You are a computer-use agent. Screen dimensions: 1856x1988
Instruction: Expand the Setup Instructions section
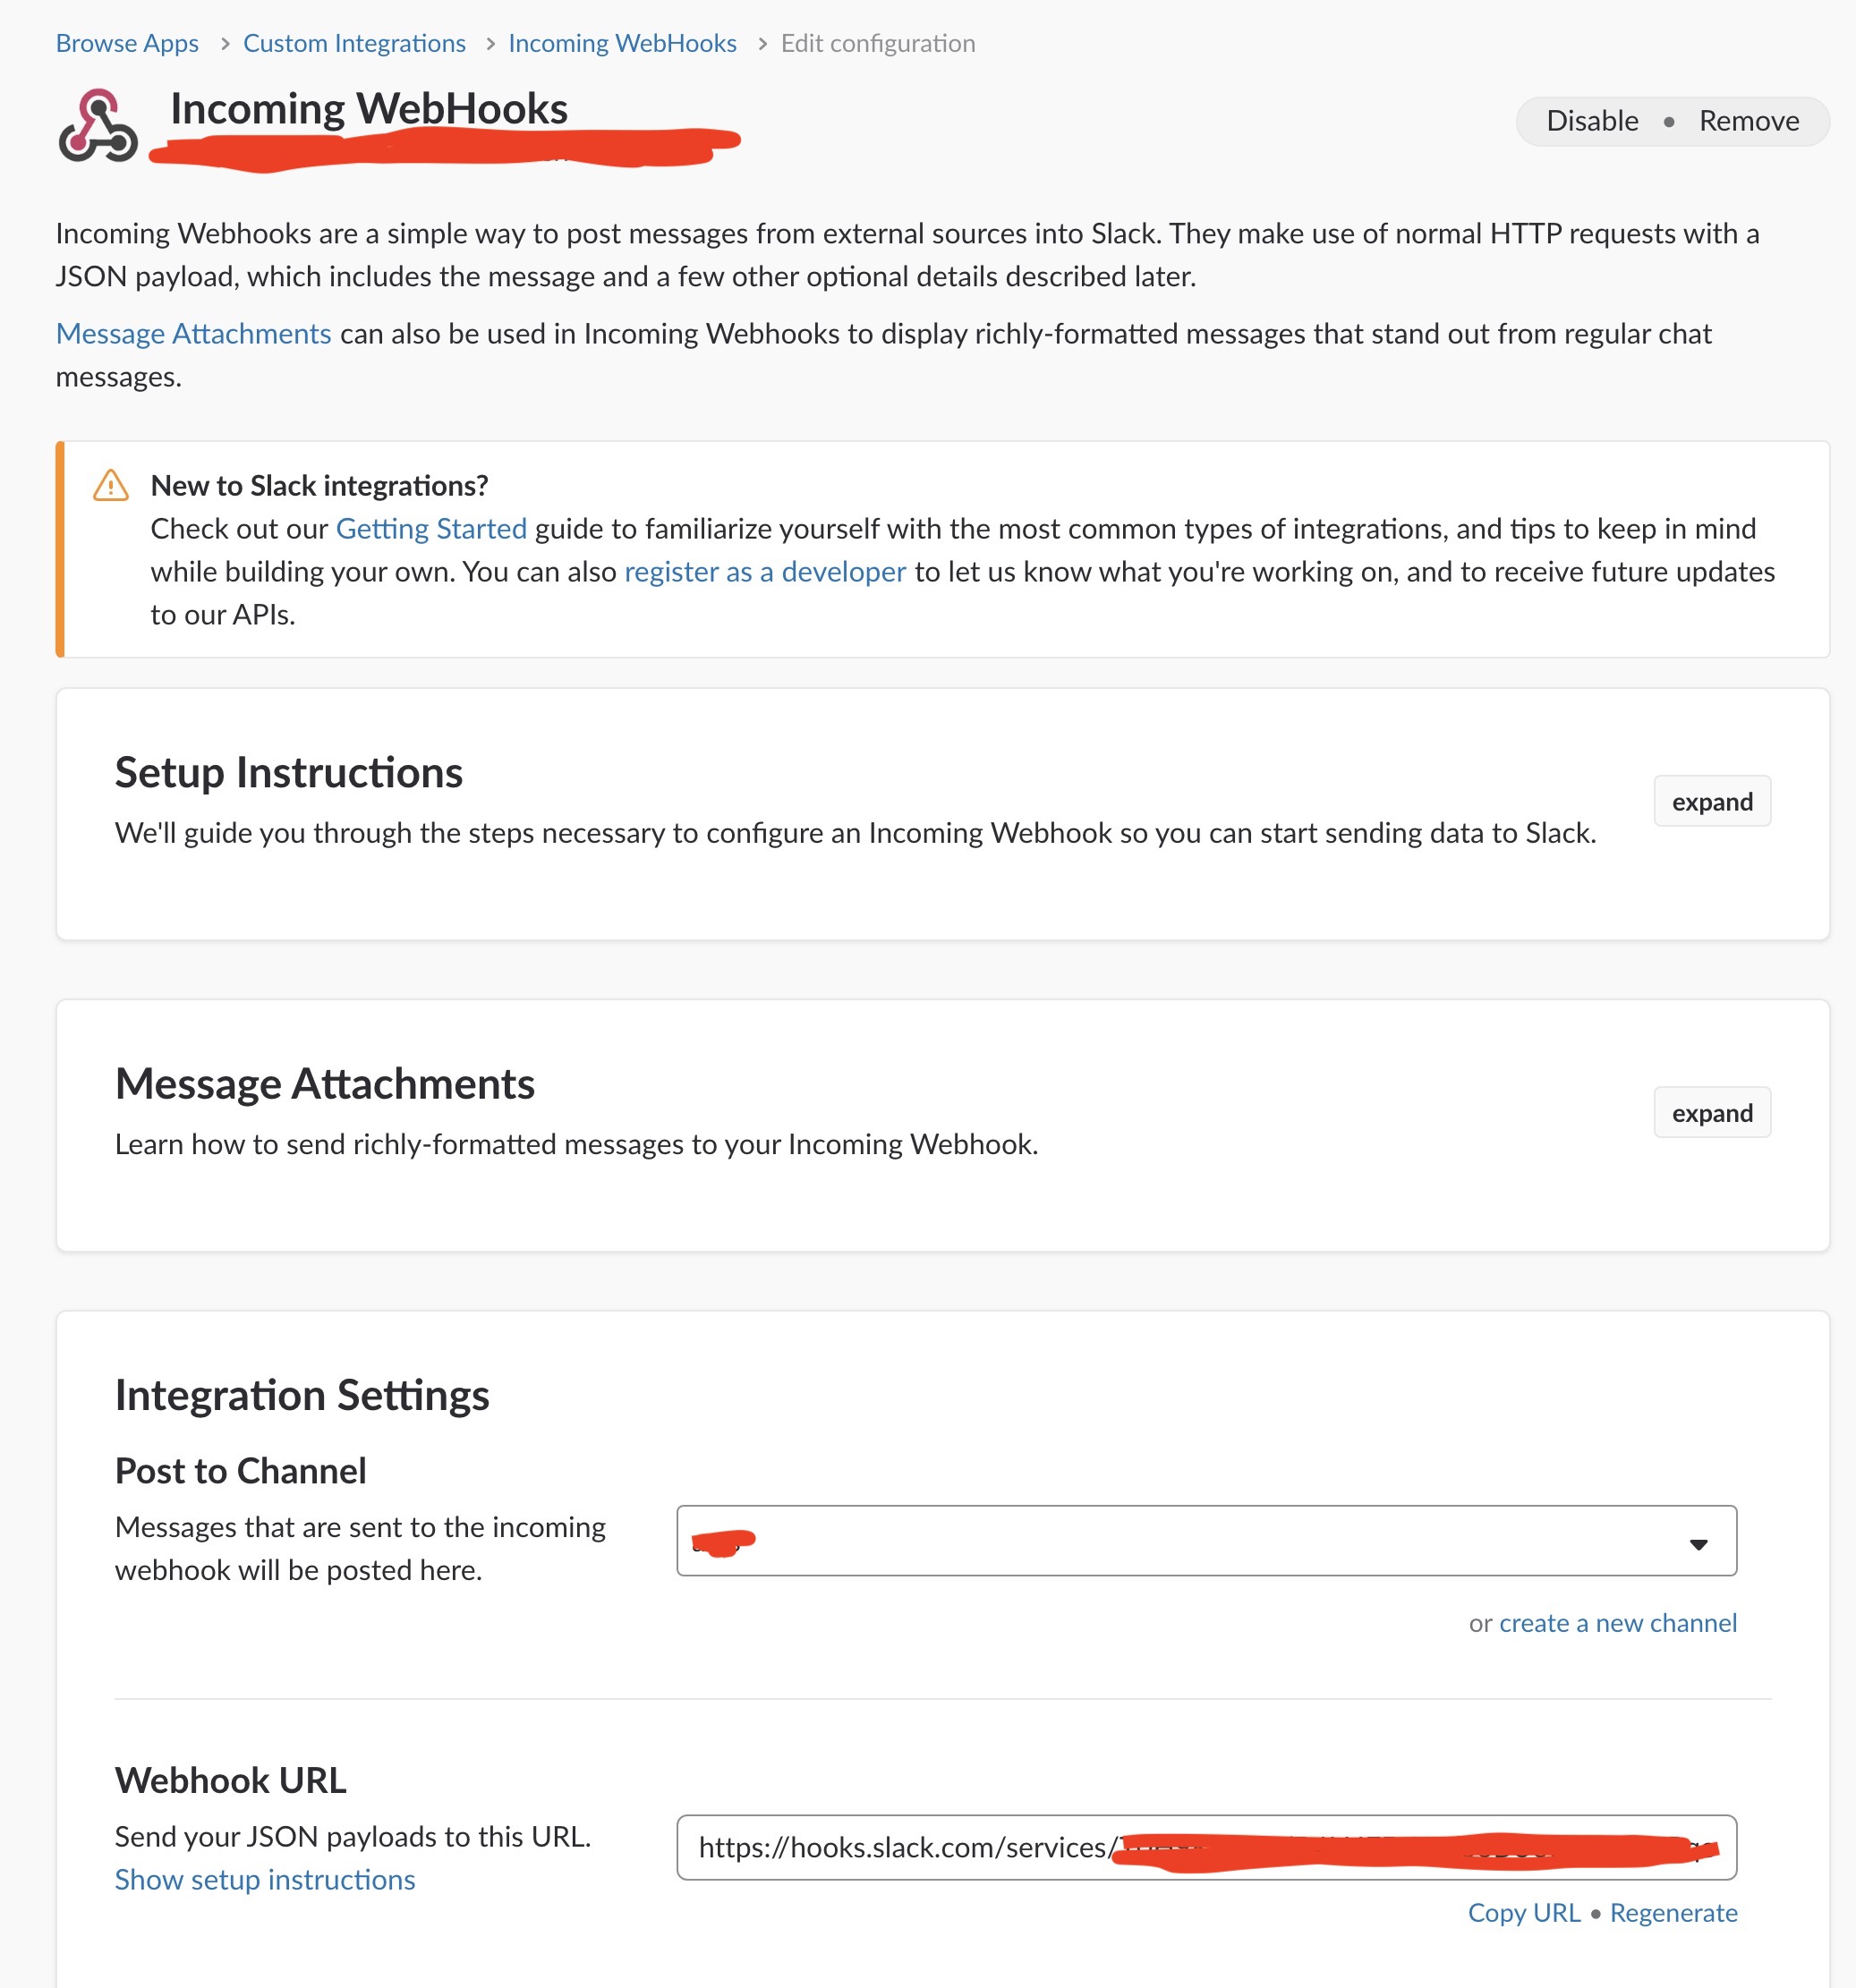(1711, 802)
